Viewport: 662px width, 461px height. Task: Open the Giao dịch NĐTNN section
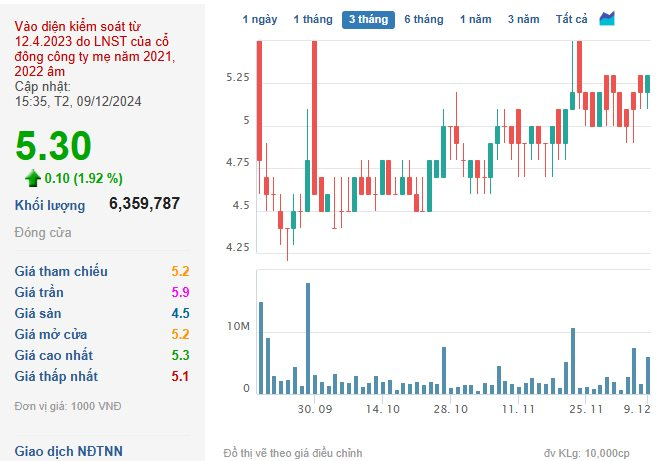(x=68, y=451)
